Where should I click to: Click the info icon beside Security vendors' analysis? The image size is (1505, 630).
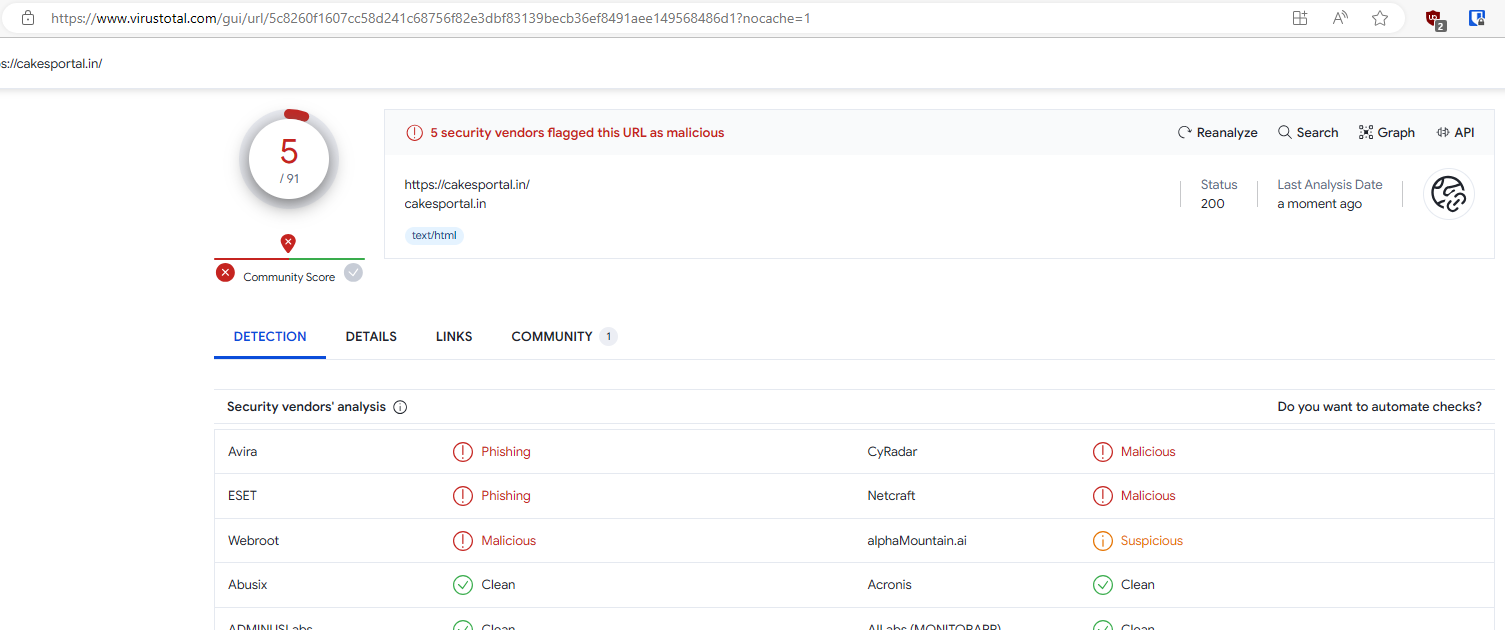400,407
